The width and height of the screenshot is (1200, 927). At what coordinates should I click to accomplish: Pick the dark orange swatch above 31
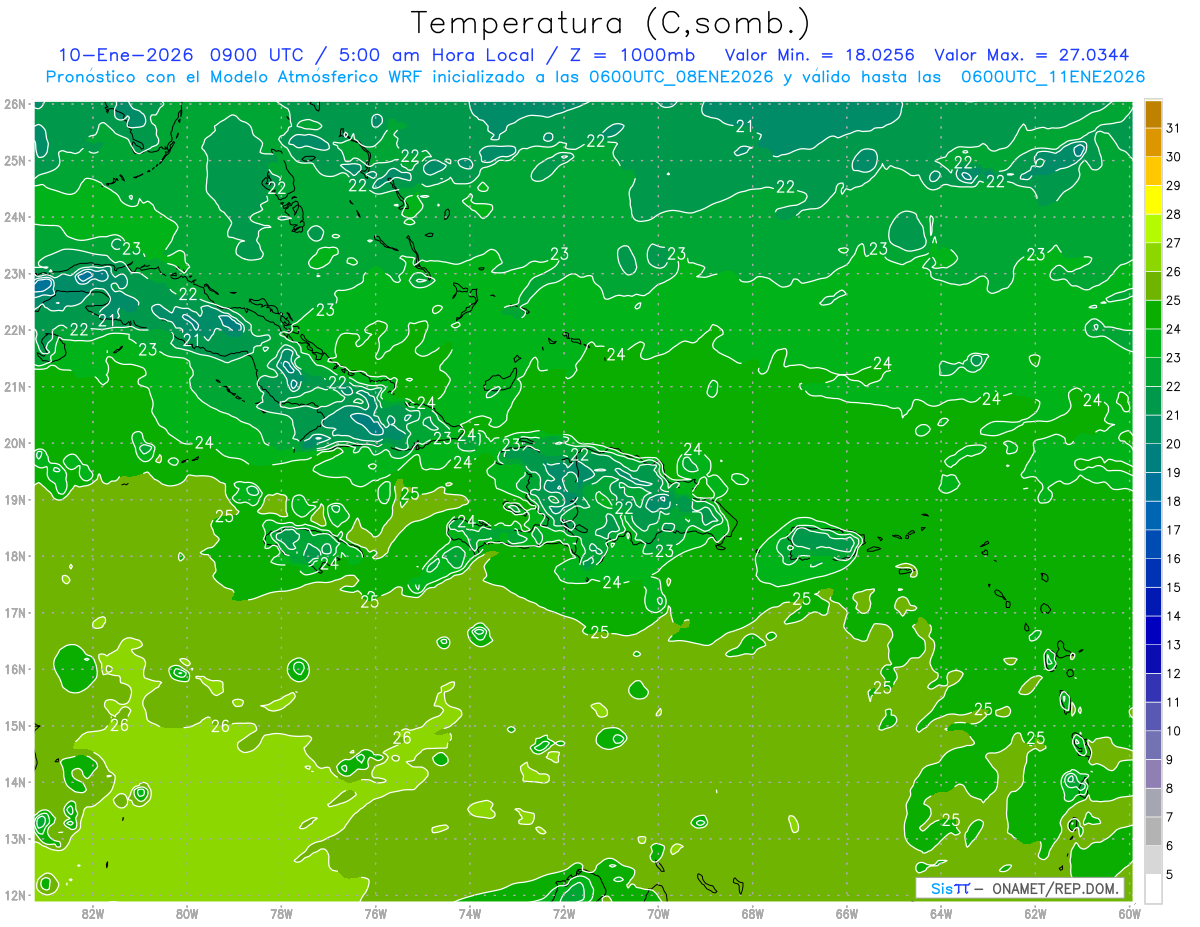[x=1153, y=114]
